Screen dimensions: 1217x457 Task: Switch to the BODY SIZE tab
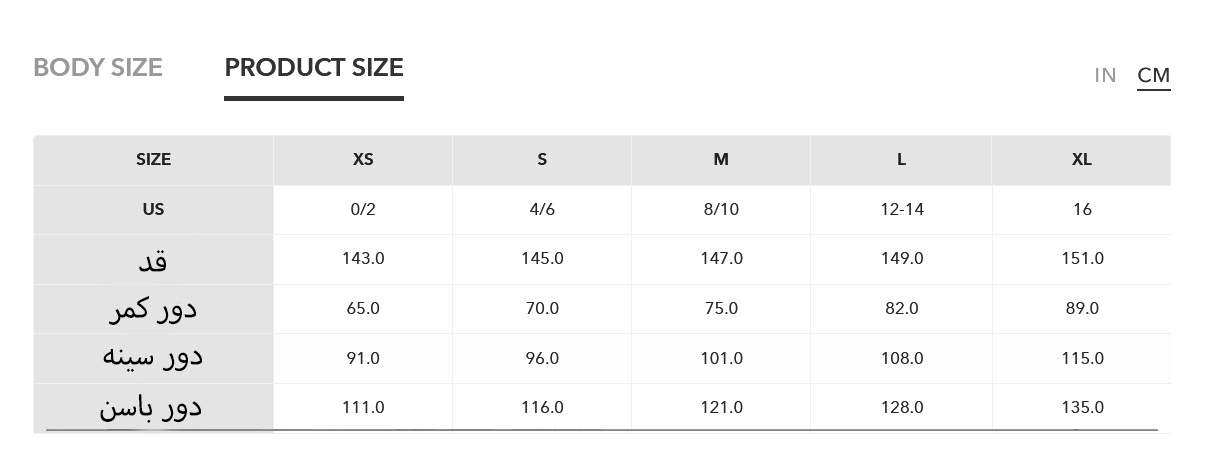(x=98, y=68)
